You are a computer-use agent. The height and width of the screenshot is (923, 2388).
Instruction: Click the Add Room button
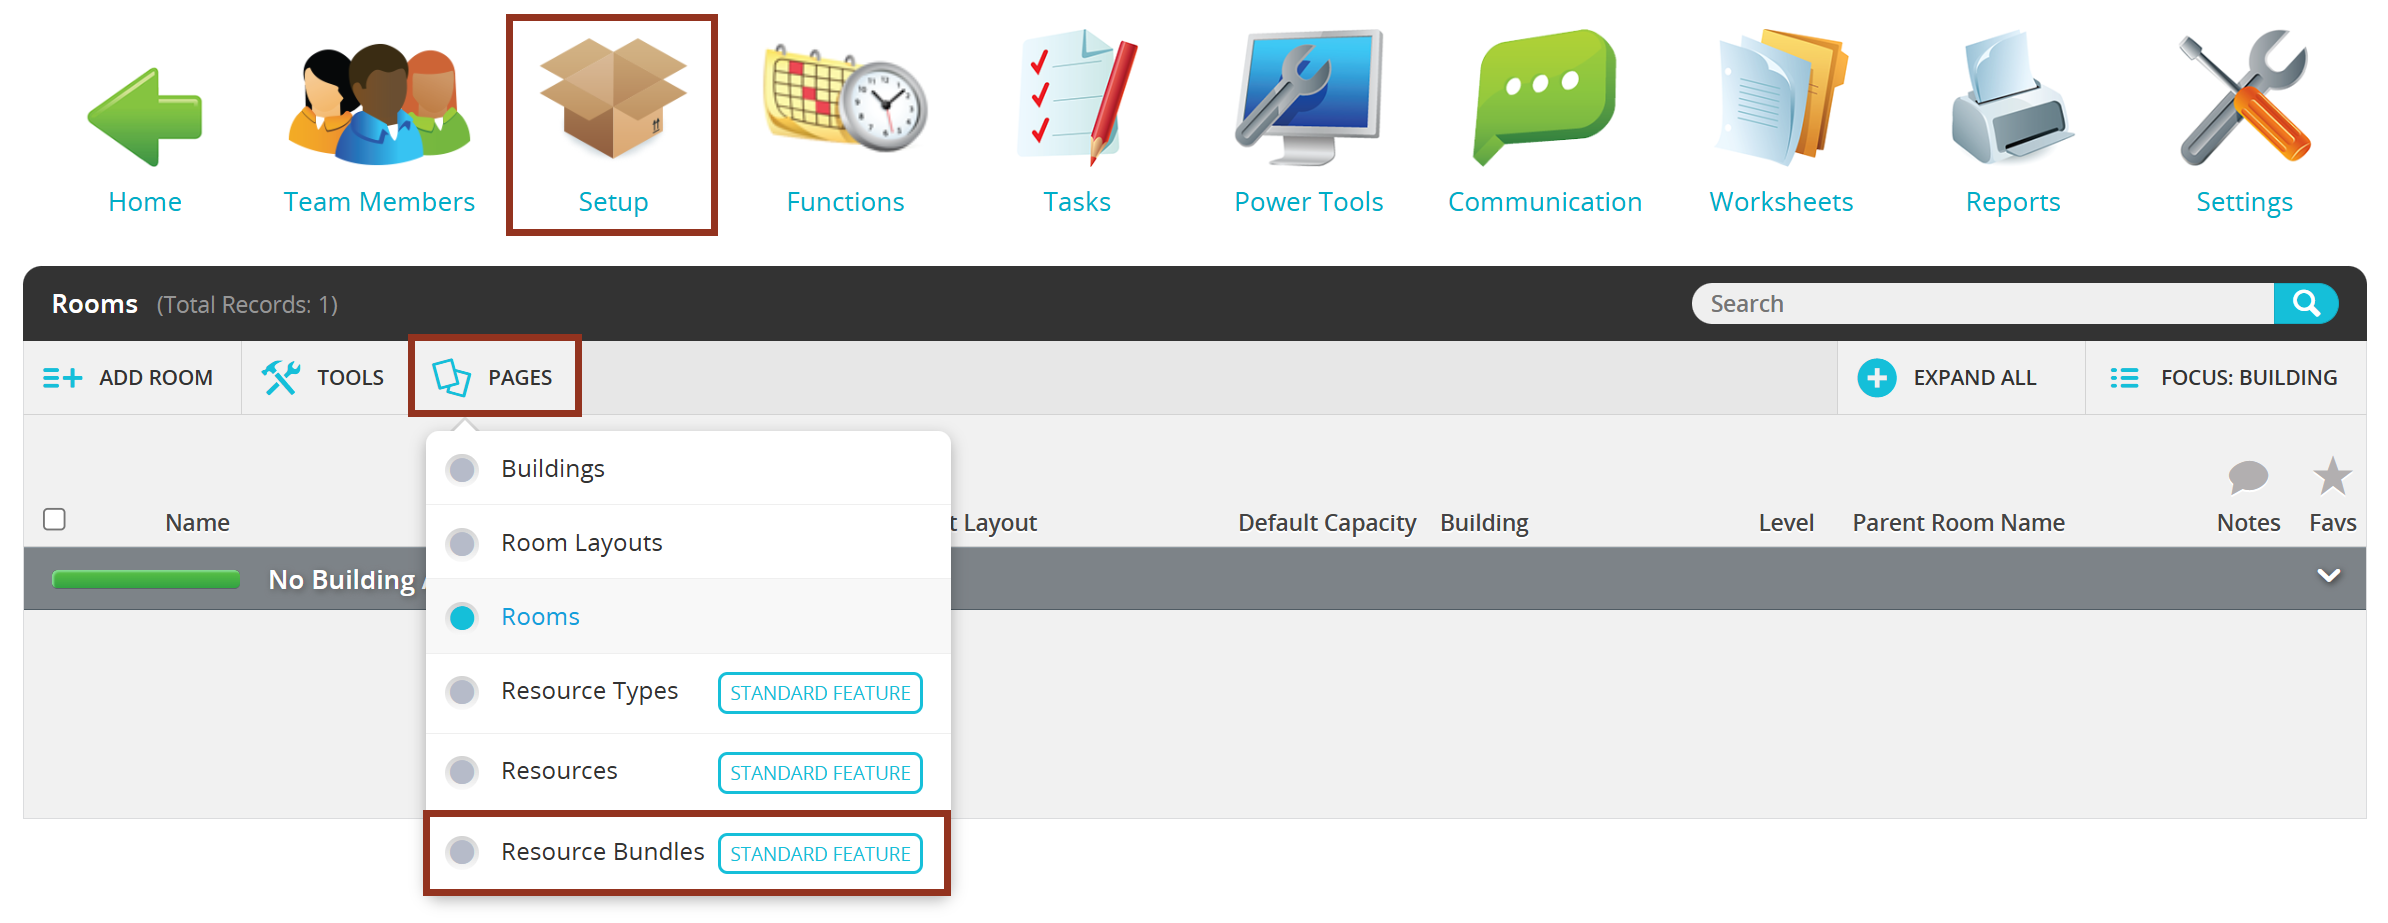click(x=128, y=378)
